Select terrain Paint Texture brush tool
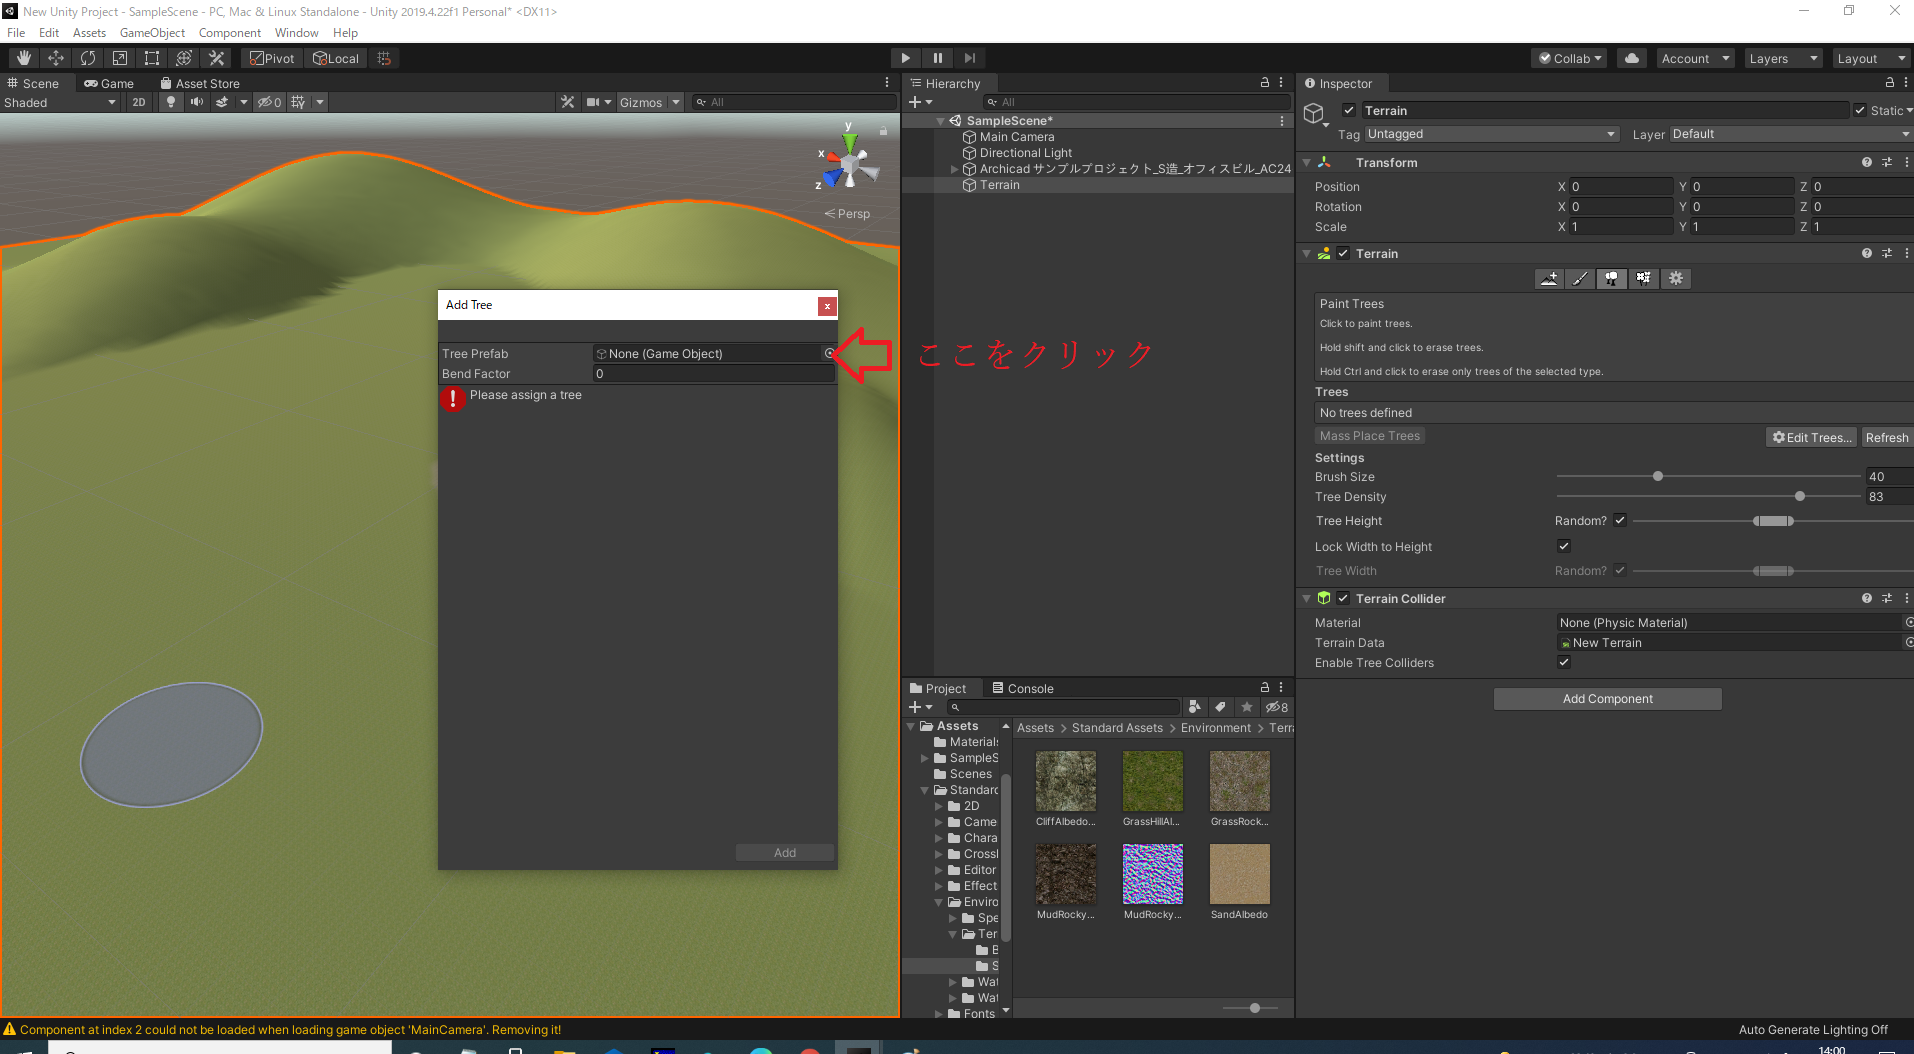1914x1054 pixels. (x=1580, y=279)
